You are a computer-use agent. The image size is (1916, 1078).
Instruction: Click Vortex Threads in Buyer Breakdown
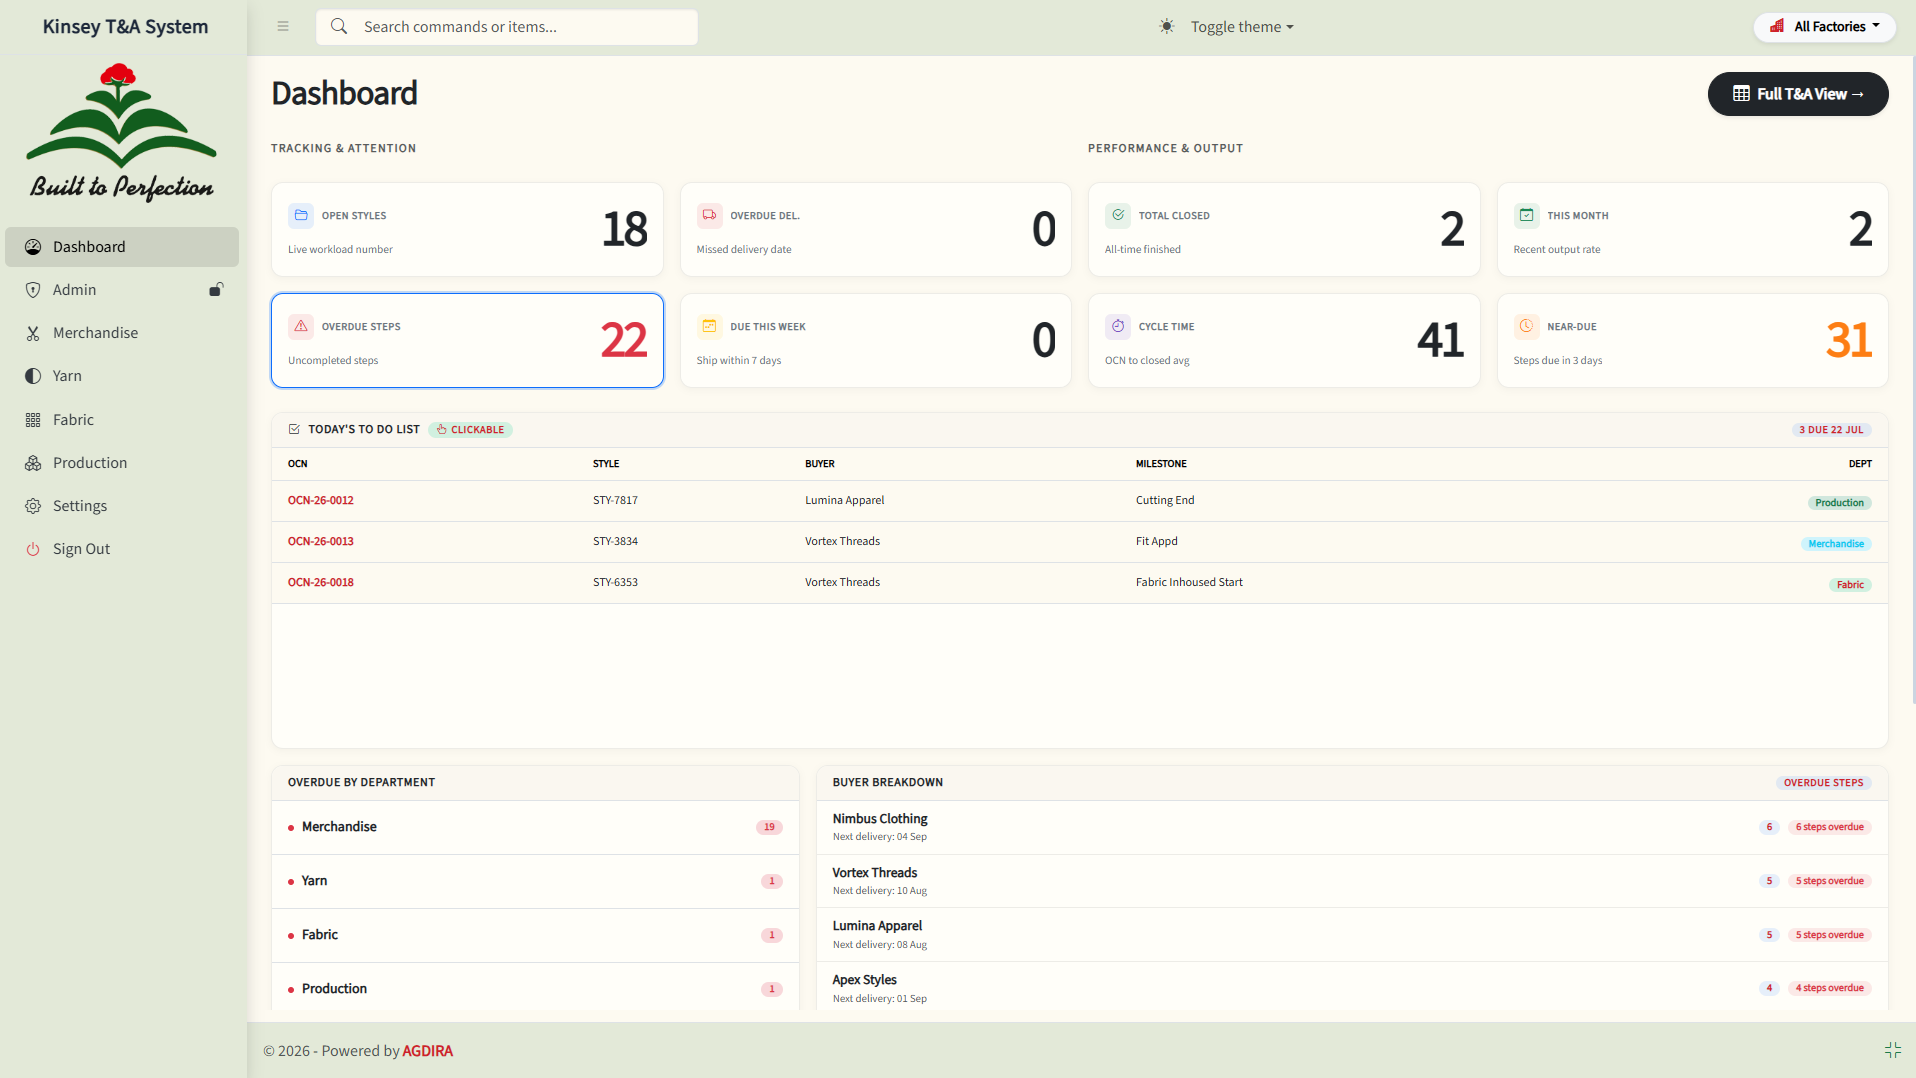click(1352, 881)
